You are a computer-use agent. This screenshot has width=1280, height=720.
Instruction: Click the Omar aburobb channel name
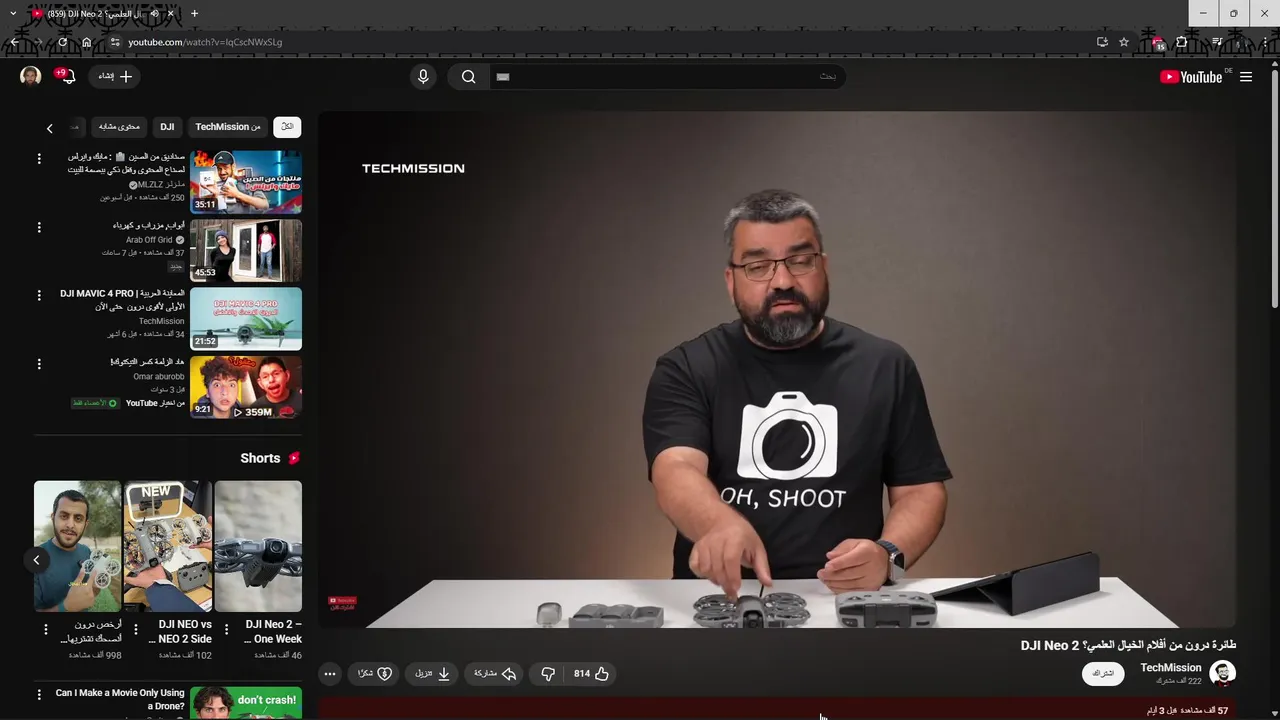pos(158,376)
